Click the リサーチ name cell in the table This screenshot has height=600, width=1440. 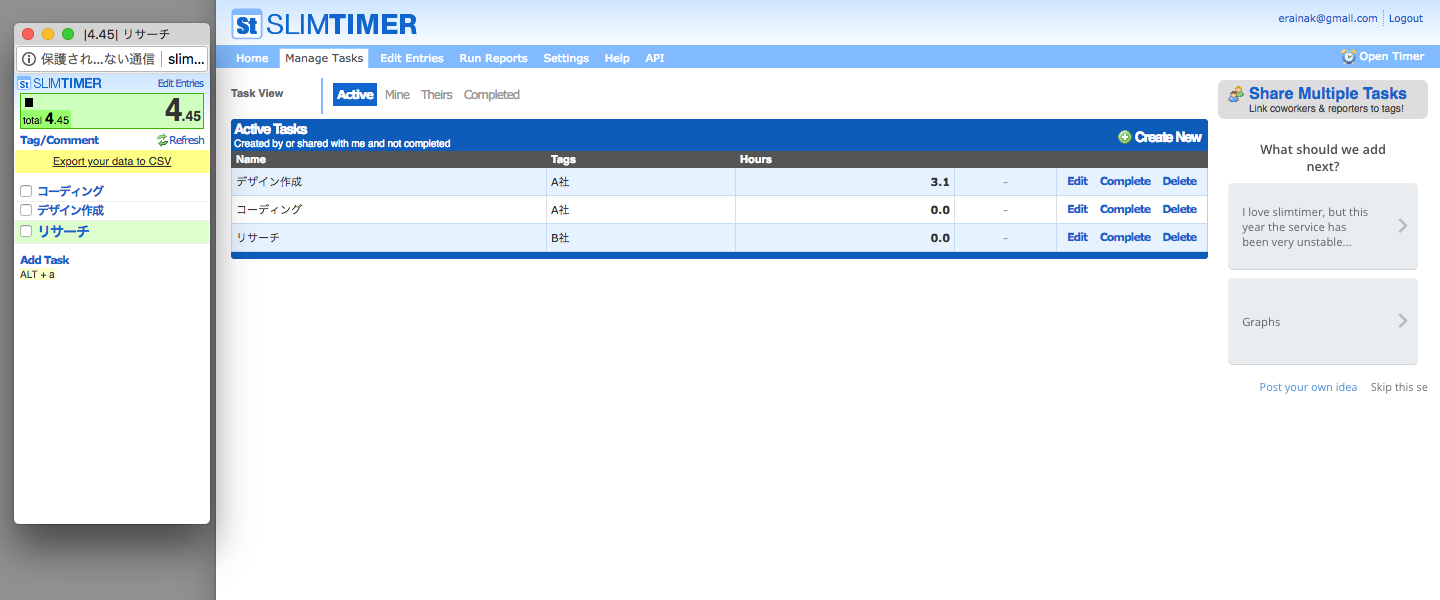[x=389, y=238]
